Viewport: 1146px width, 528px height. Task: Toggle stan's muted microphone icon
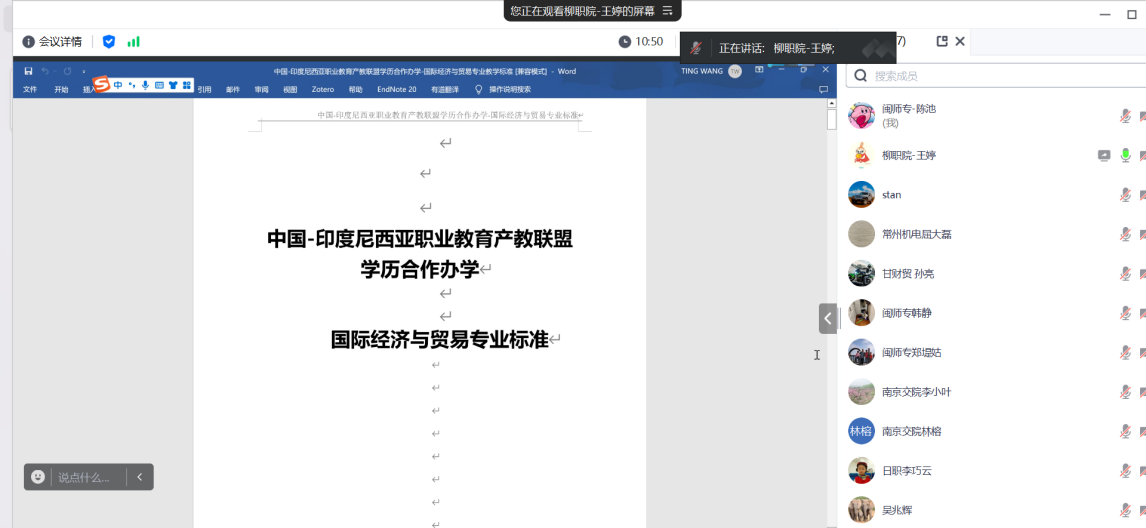(x=1125, y=194)
